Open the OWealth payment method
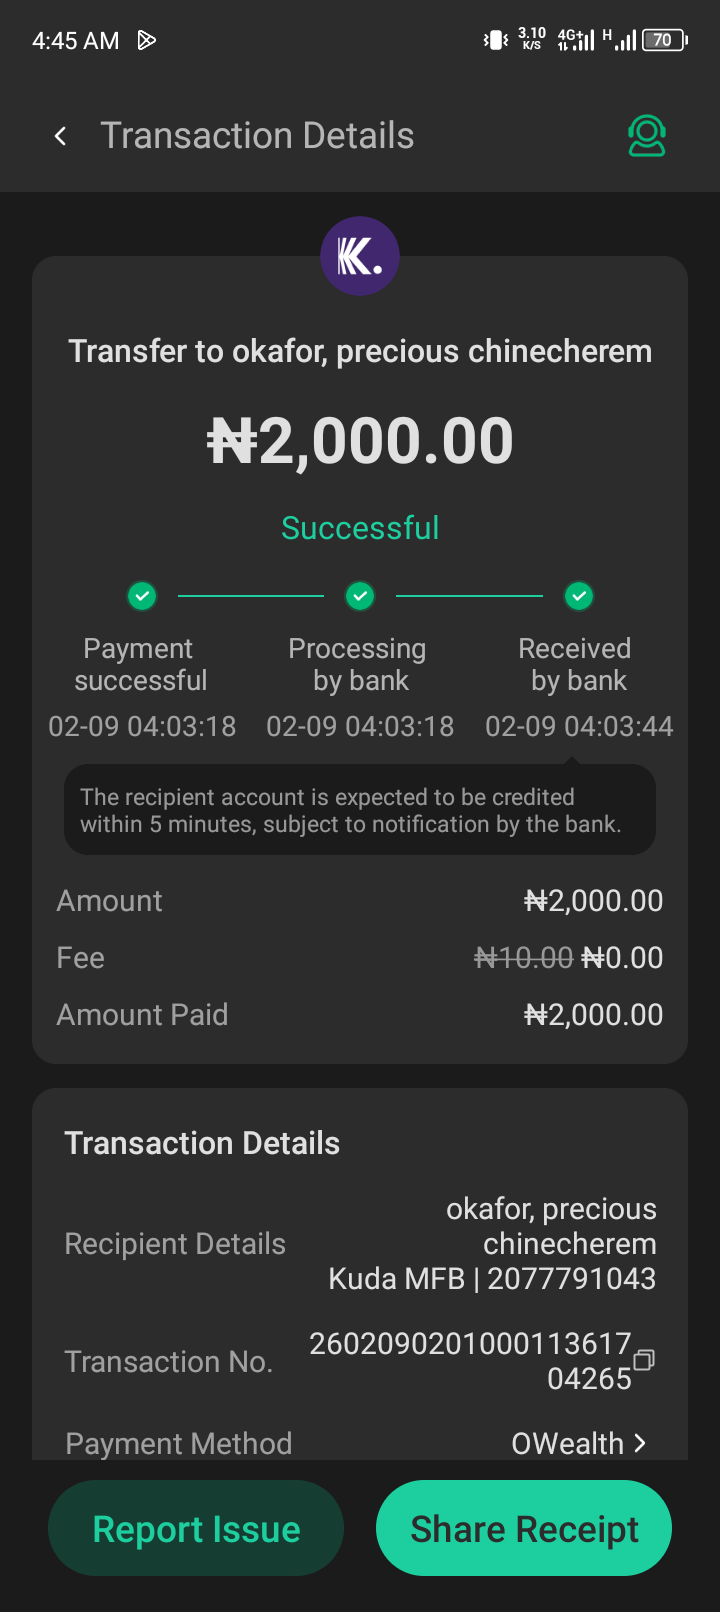This screenshot has width=720, height=1612. 568,1443
